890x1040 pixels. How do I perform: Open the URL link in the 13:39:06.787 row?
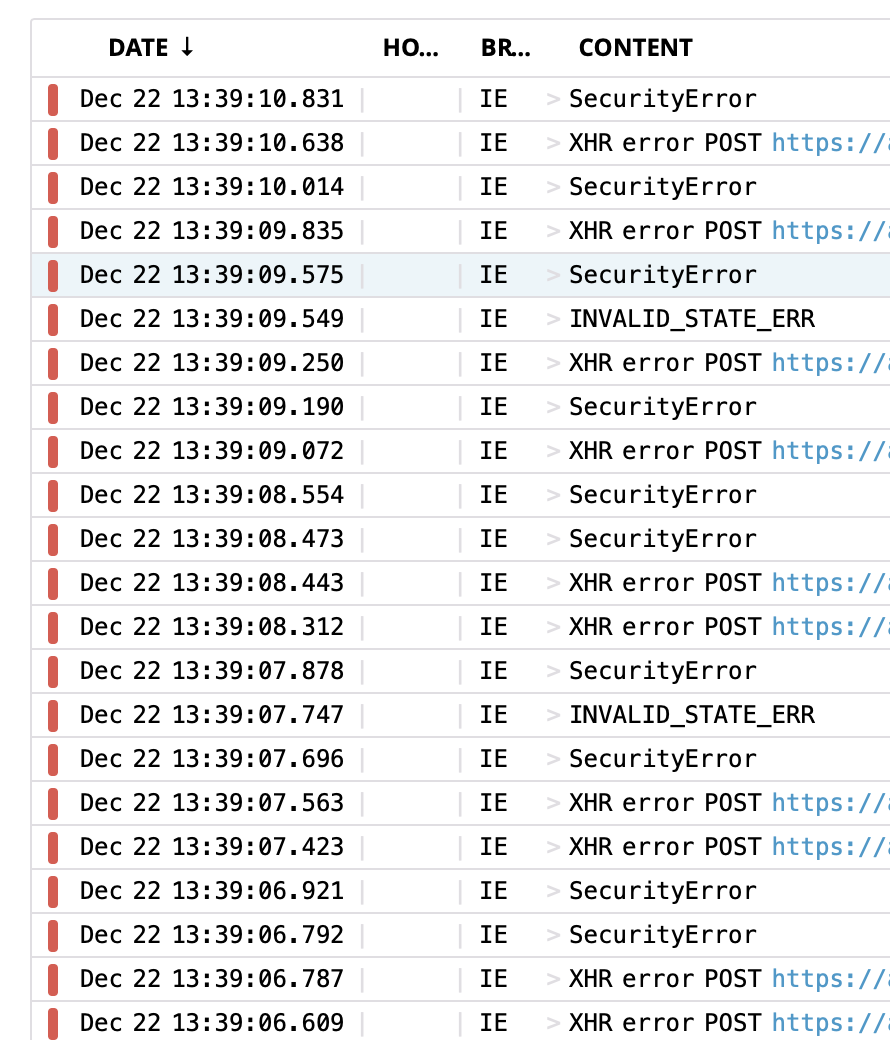pos(830,978)
